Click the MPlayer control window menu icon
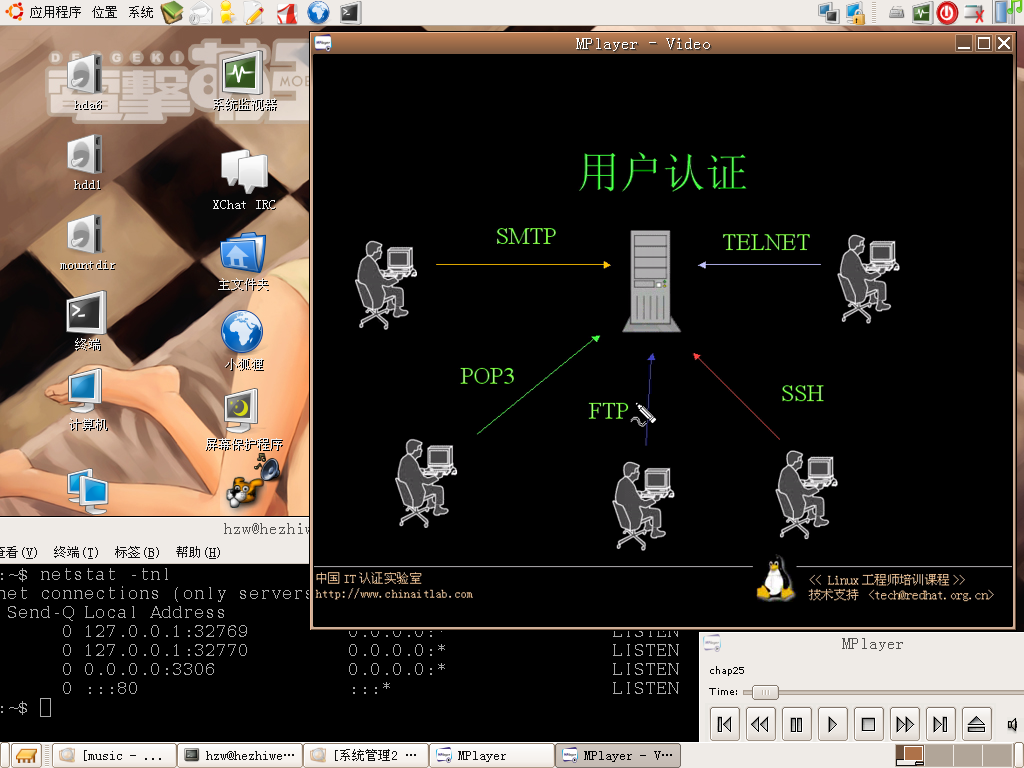 [x=712, y=644]
